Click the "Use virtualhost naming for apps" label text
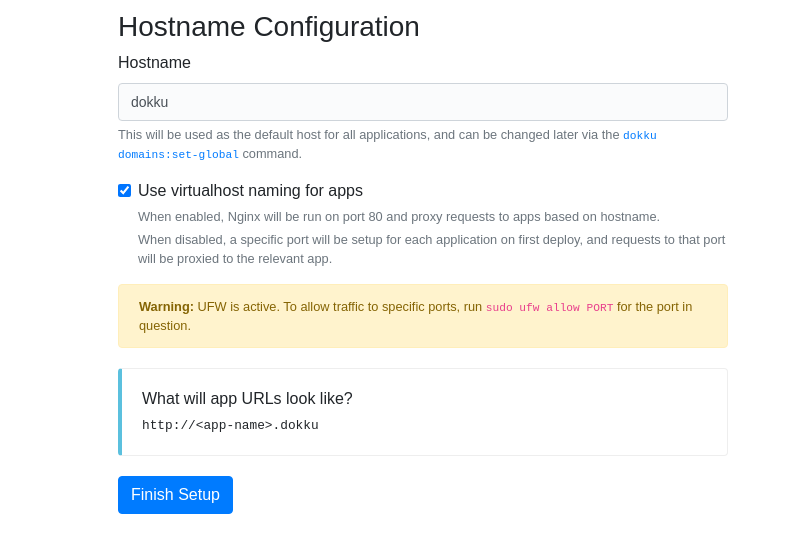The height and width of the screenshot is (557, 792). click(x=250, y=190)
